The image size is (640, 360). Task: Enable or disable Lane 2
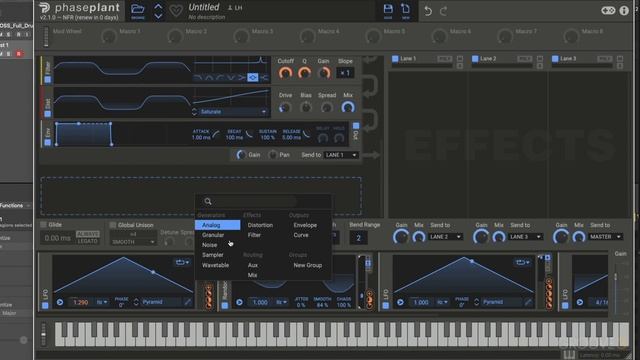click(x=475, y=59)
